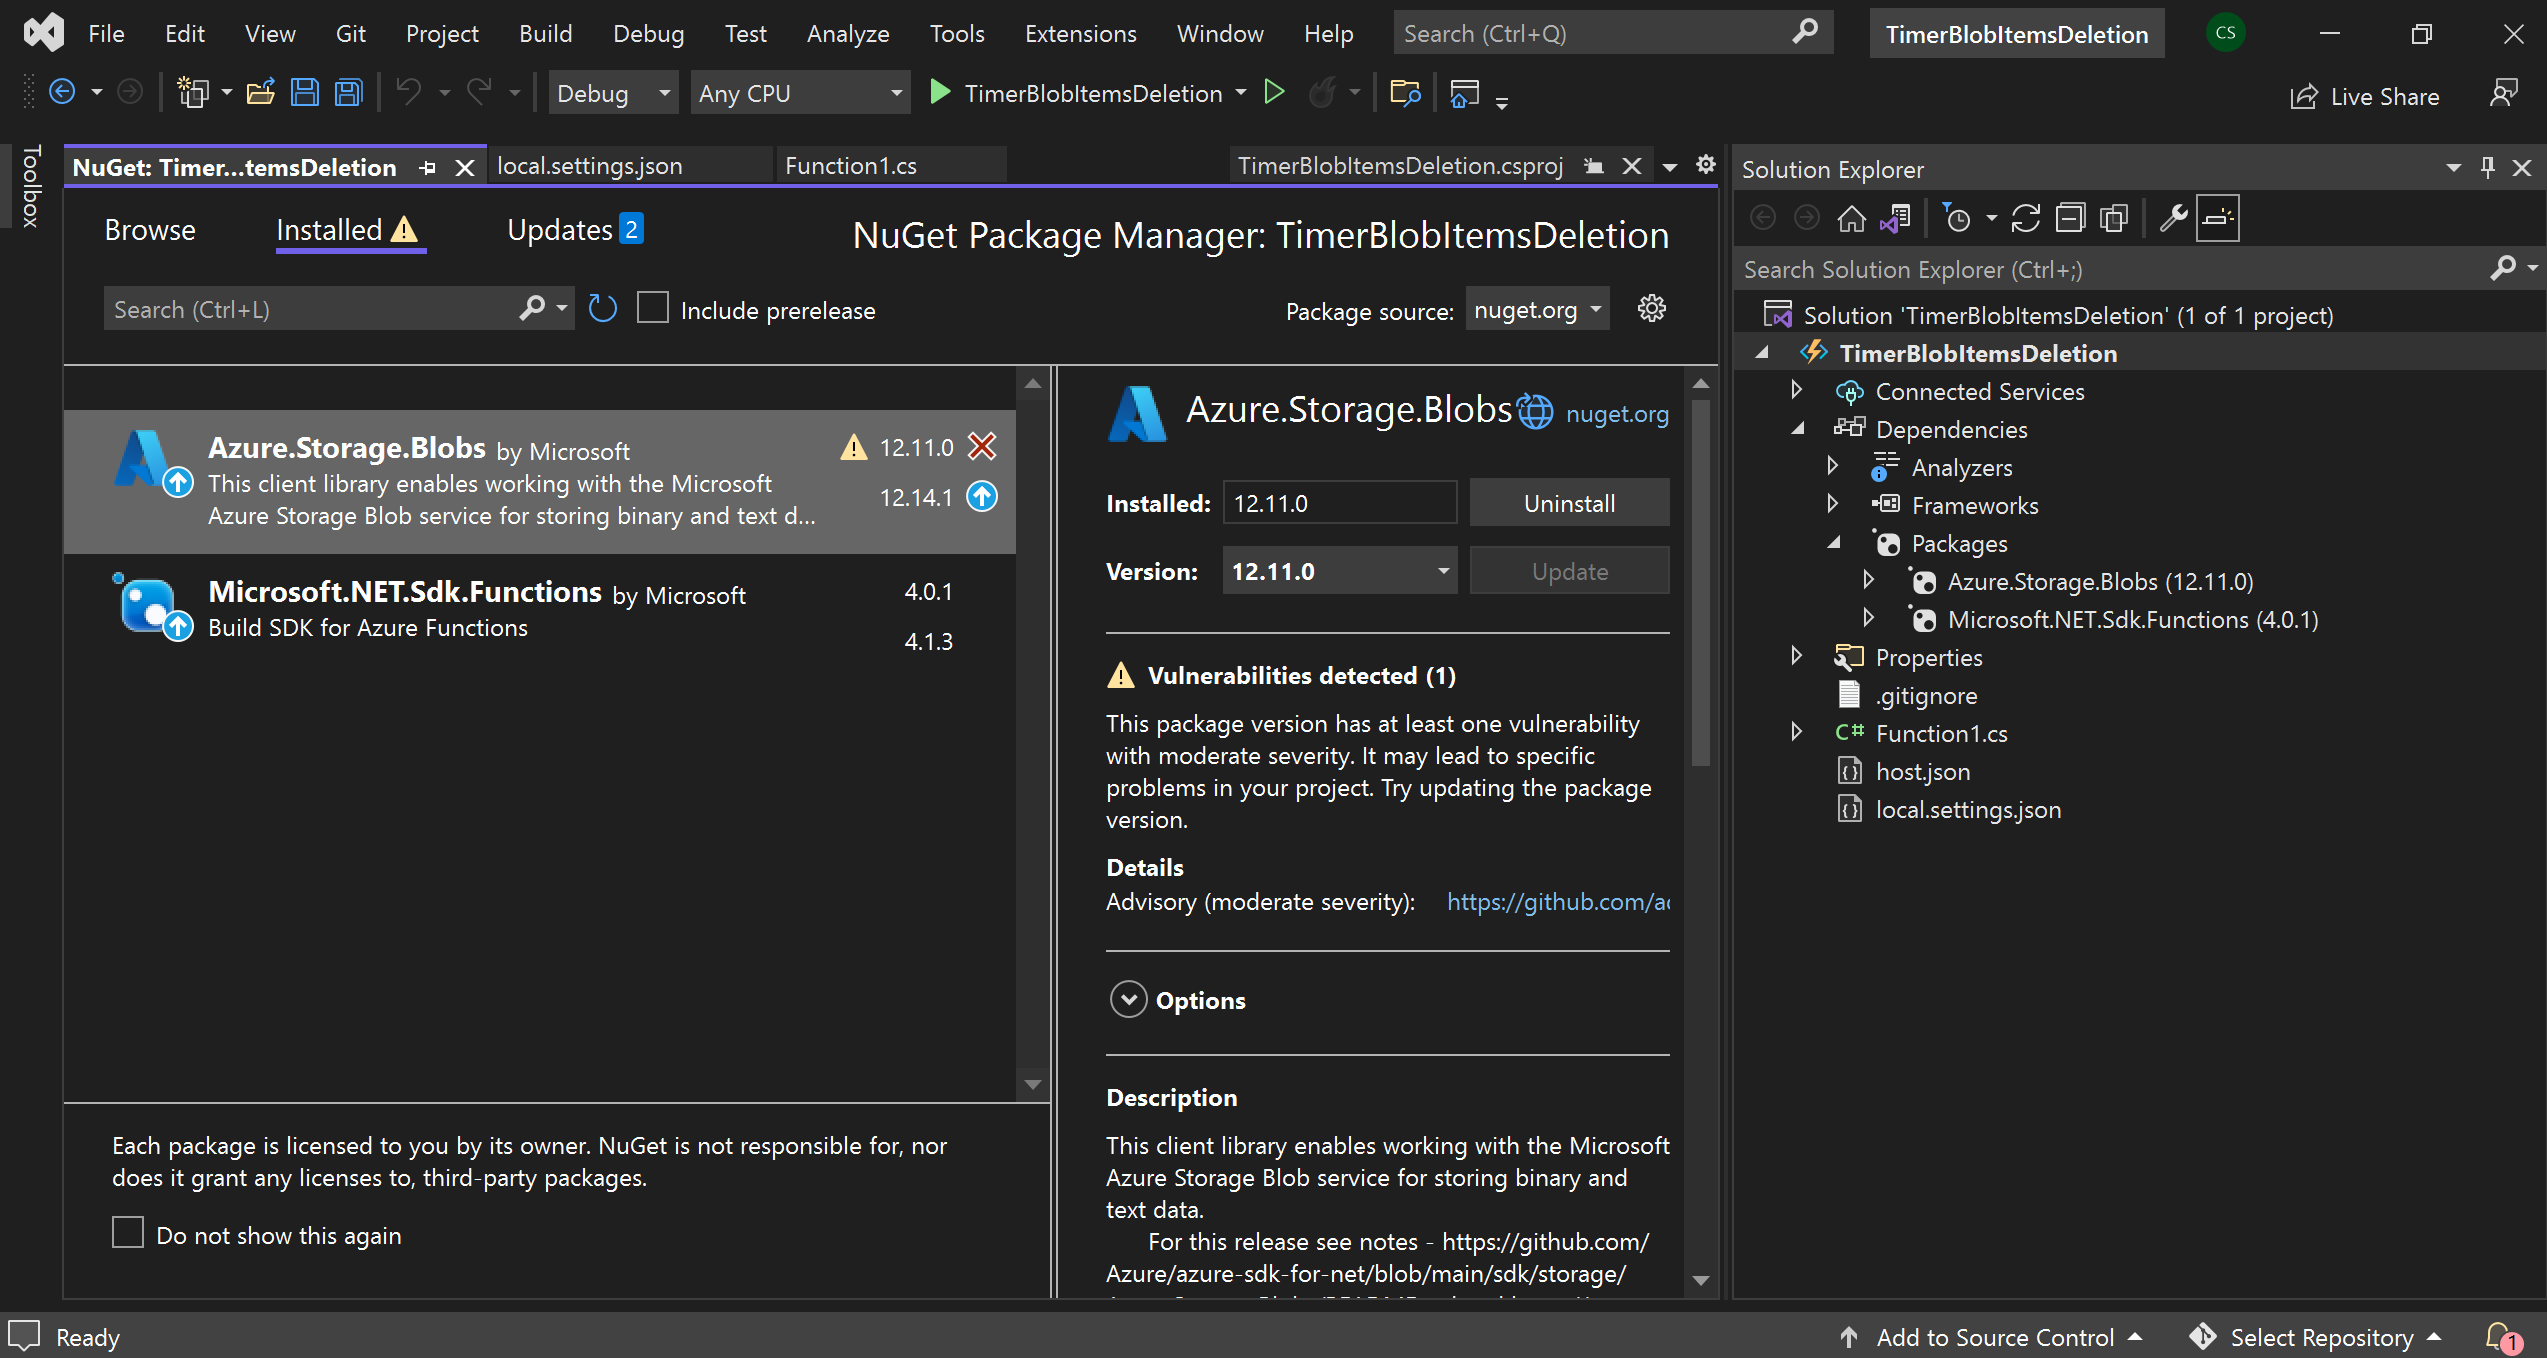Click the Live Share icon
Screen dimensions: 2547x1358
coord(2304,97)
